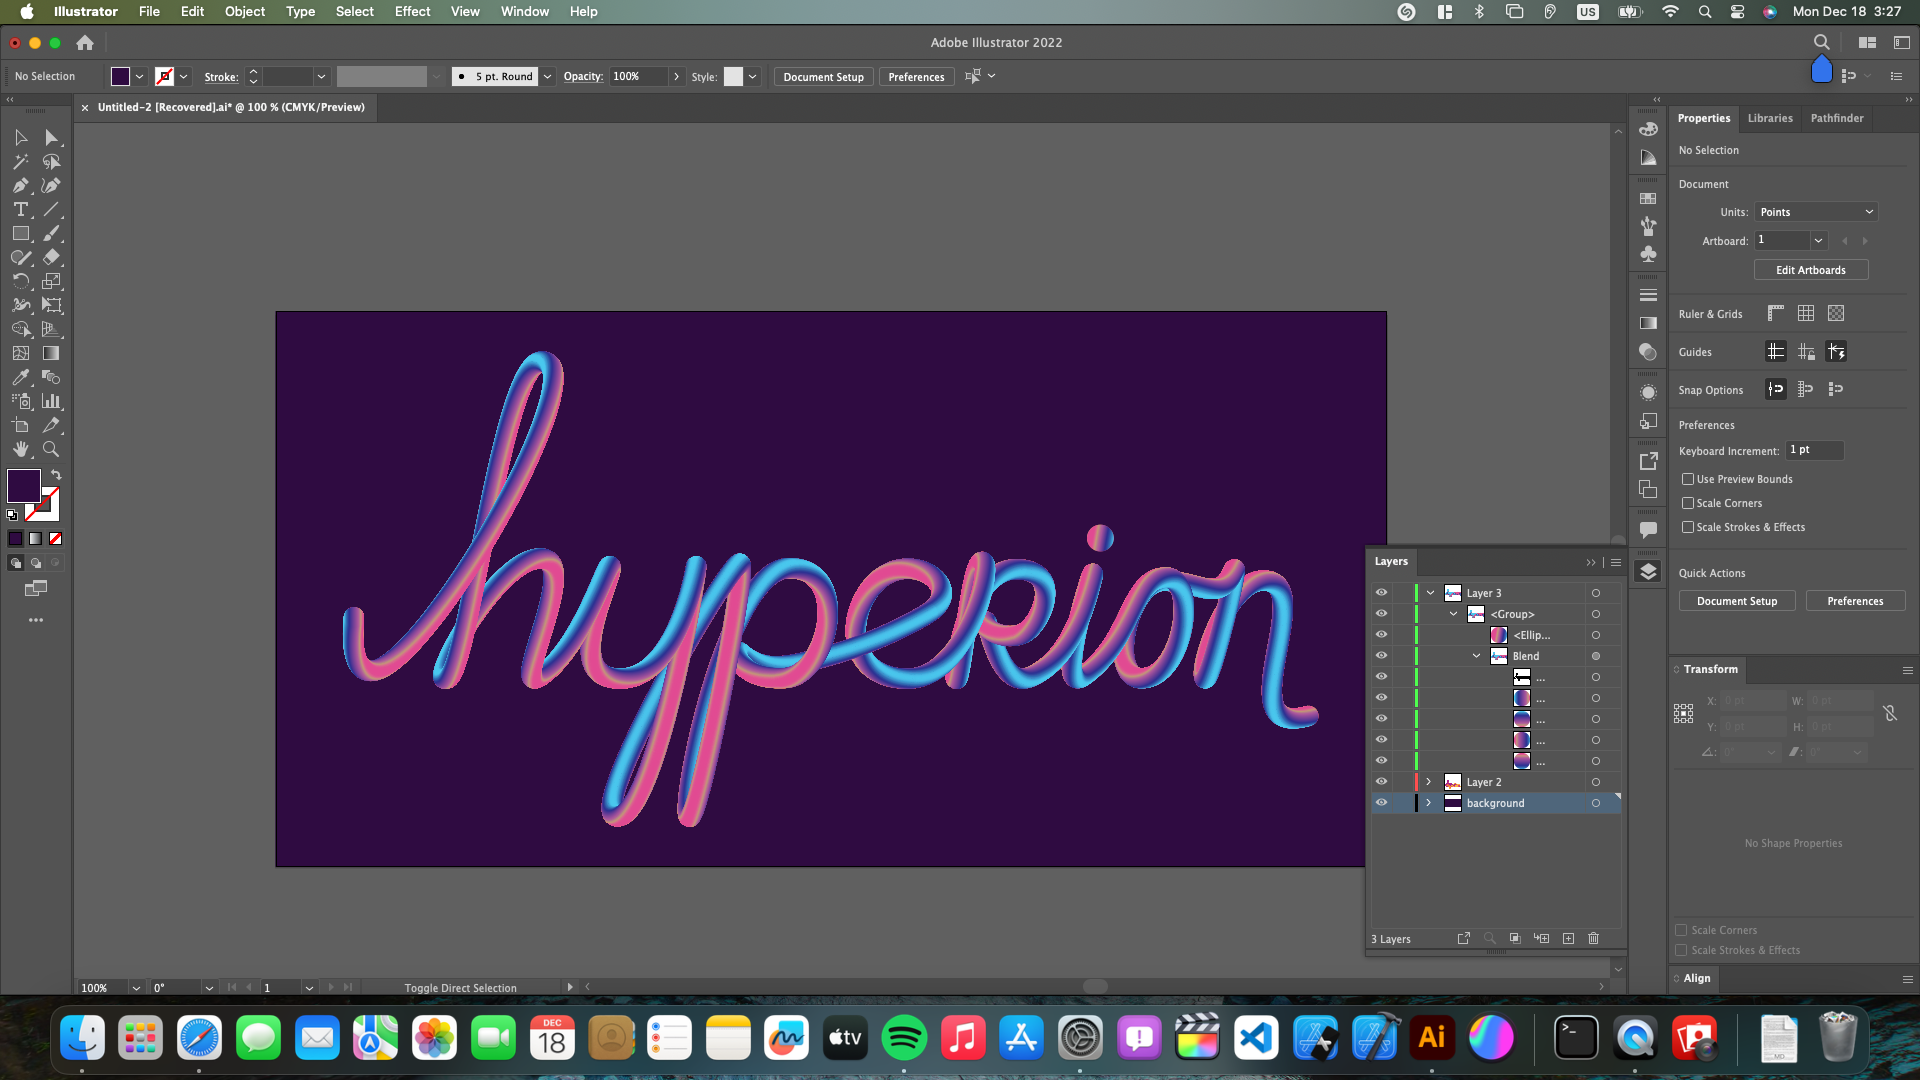Image resolution: width=1920 pixels, height=1080 pixels.
Task: Select the Paintbrush tool
Action: tap(52, 234)
